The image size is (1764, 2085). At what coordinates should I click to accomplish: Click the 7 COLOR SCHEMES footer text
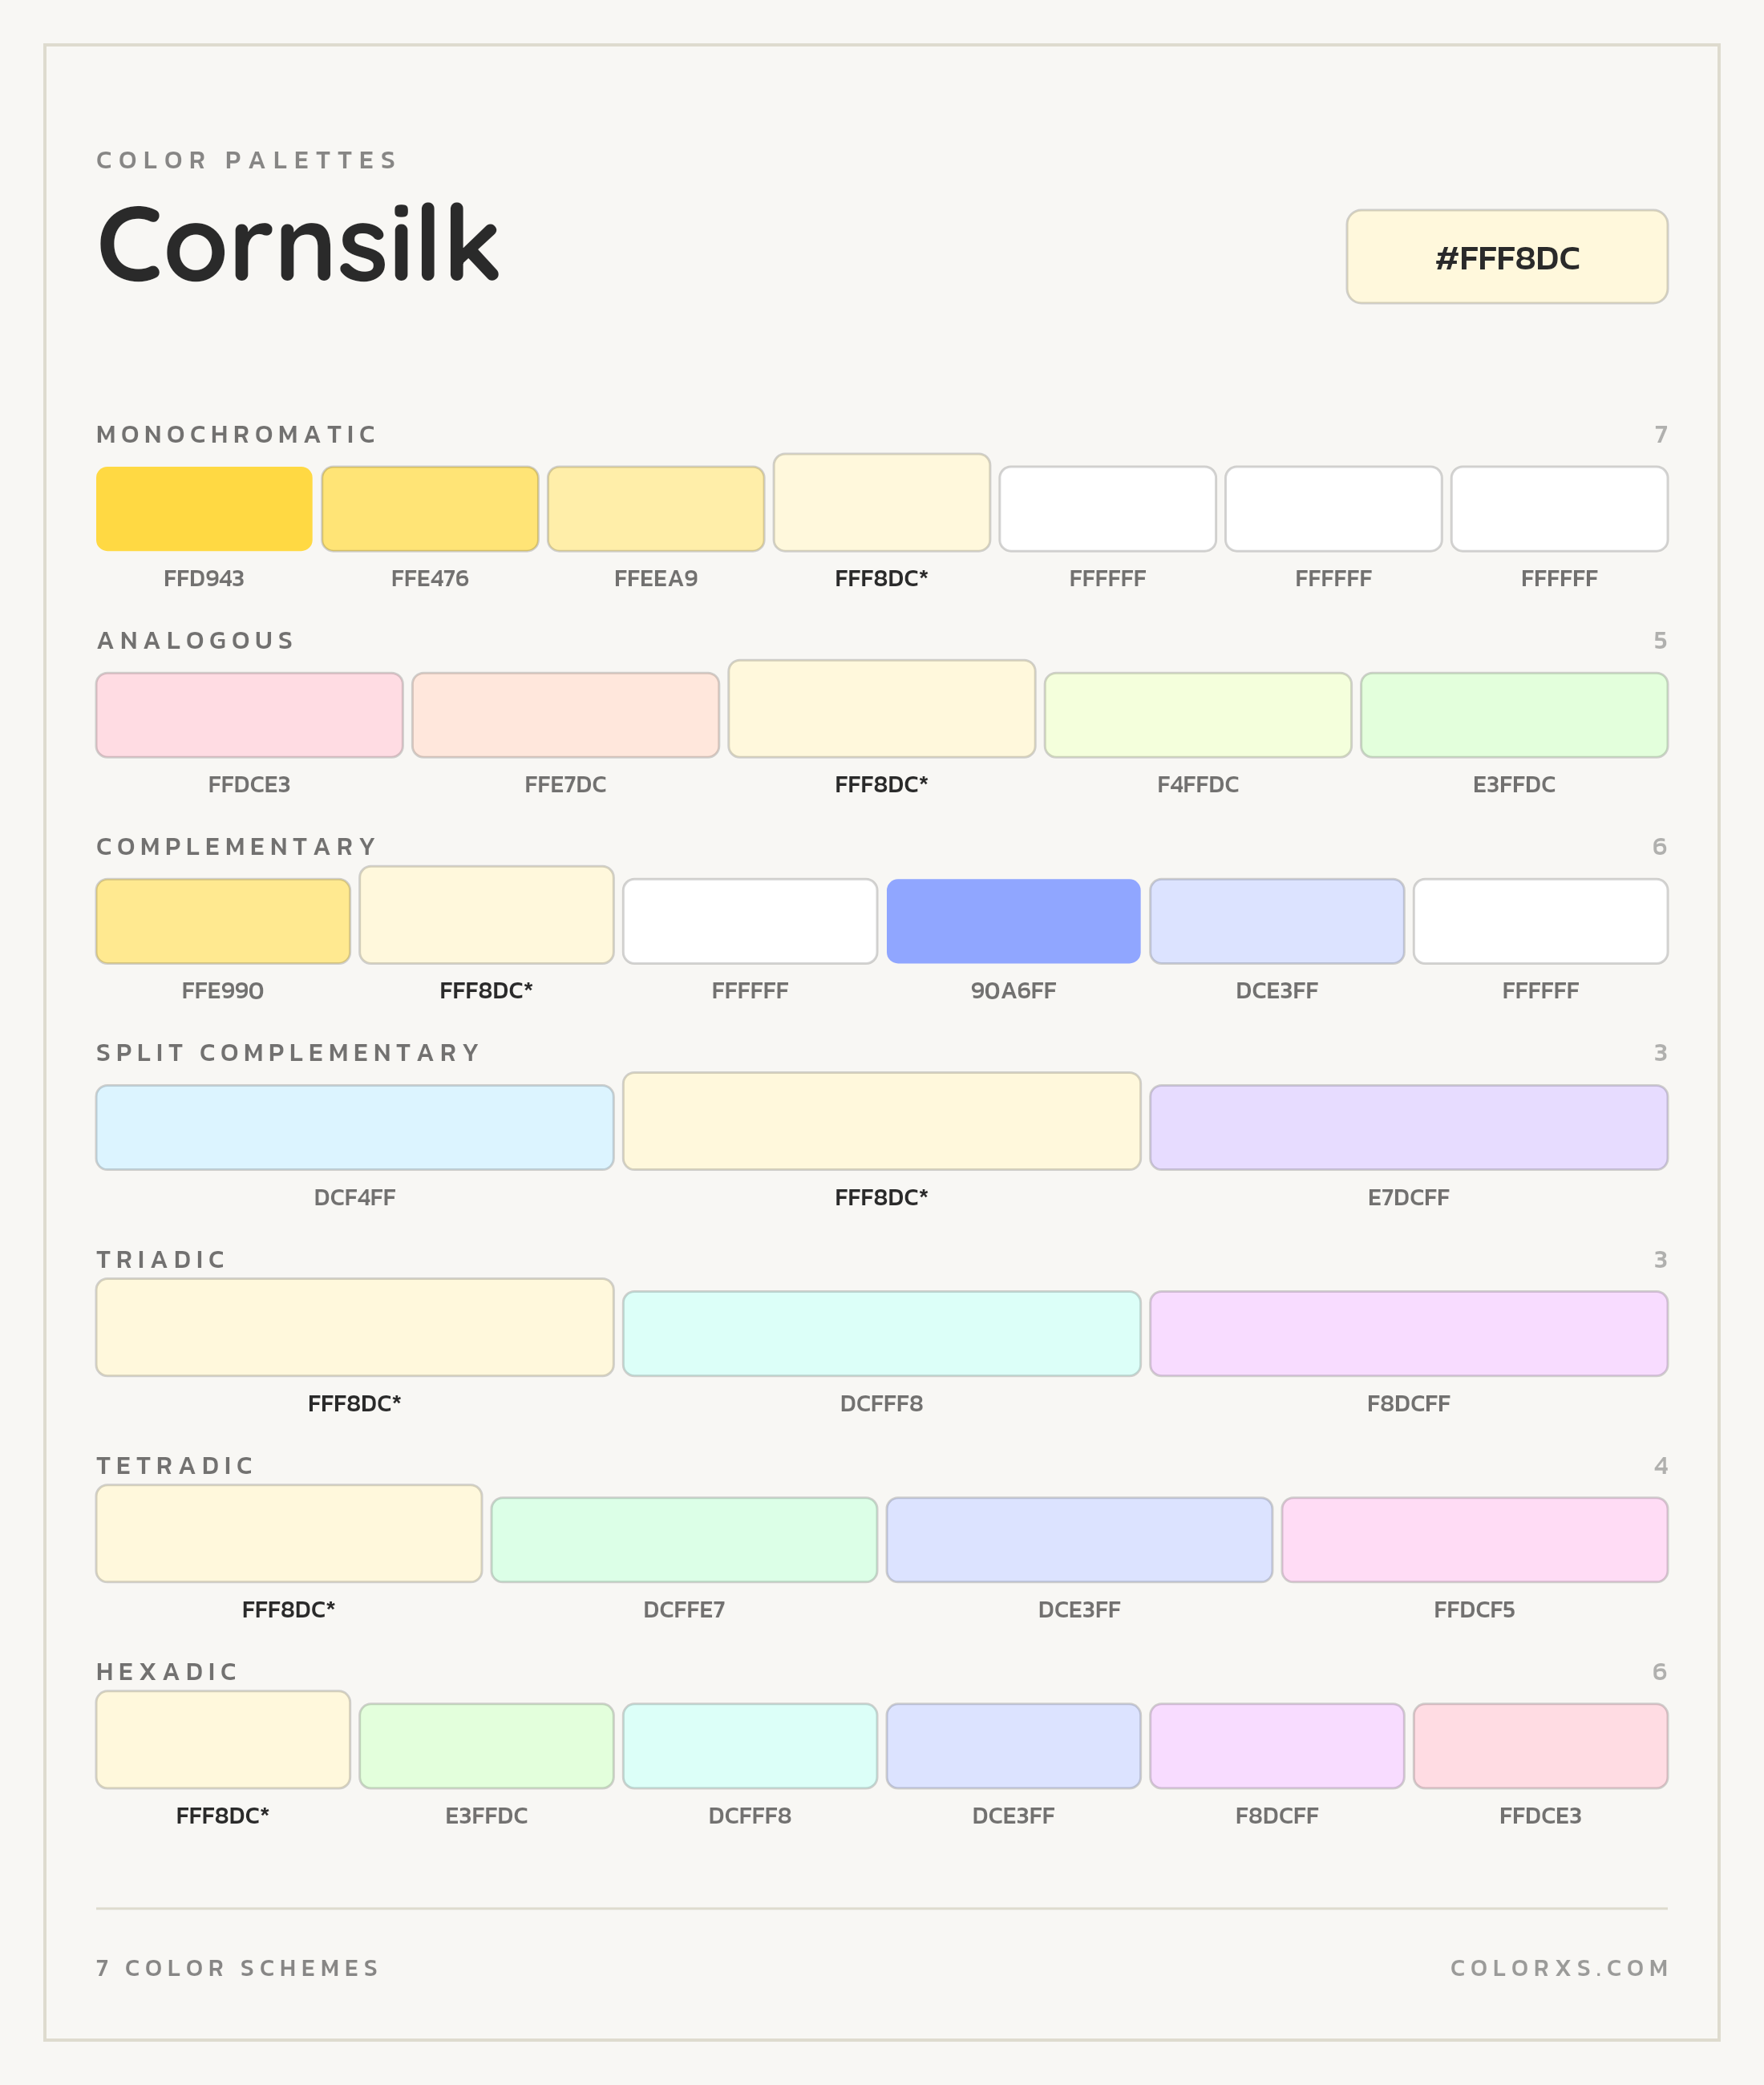click(238, 1968)
